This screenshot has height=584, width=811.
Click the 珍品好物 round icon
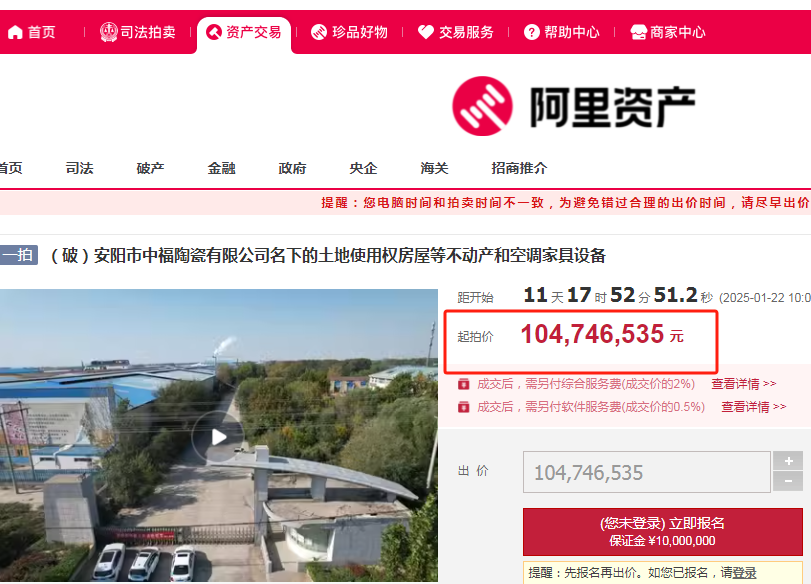tap(319, 32)
